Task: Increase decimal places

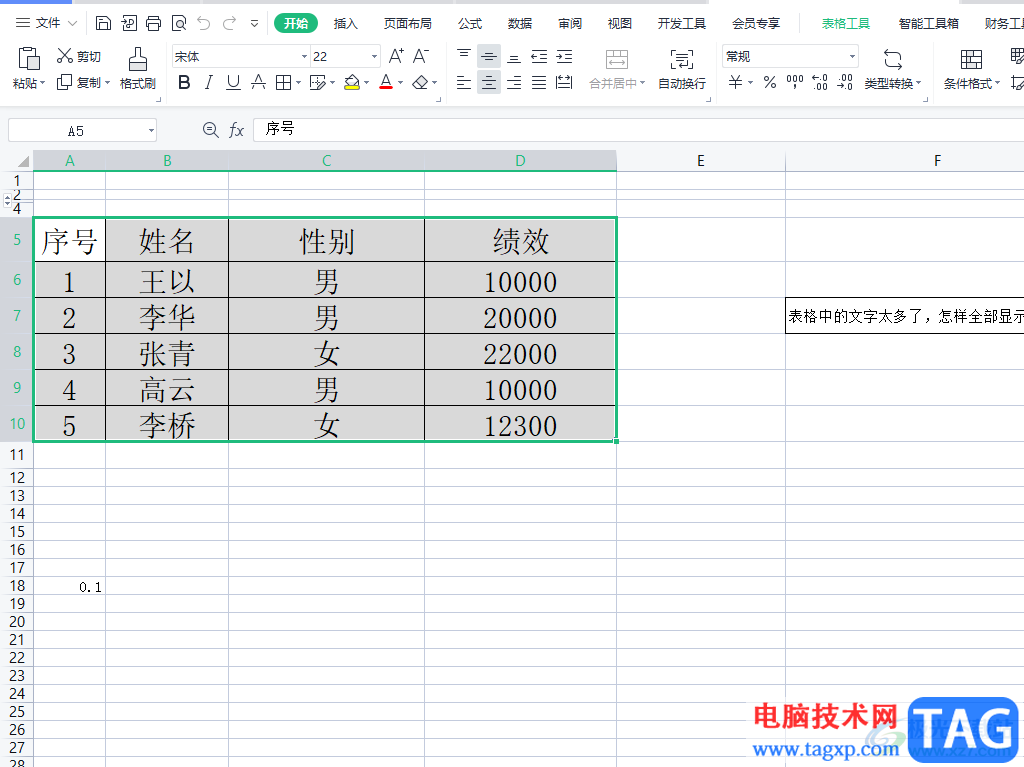Action: tap(820, 82)
